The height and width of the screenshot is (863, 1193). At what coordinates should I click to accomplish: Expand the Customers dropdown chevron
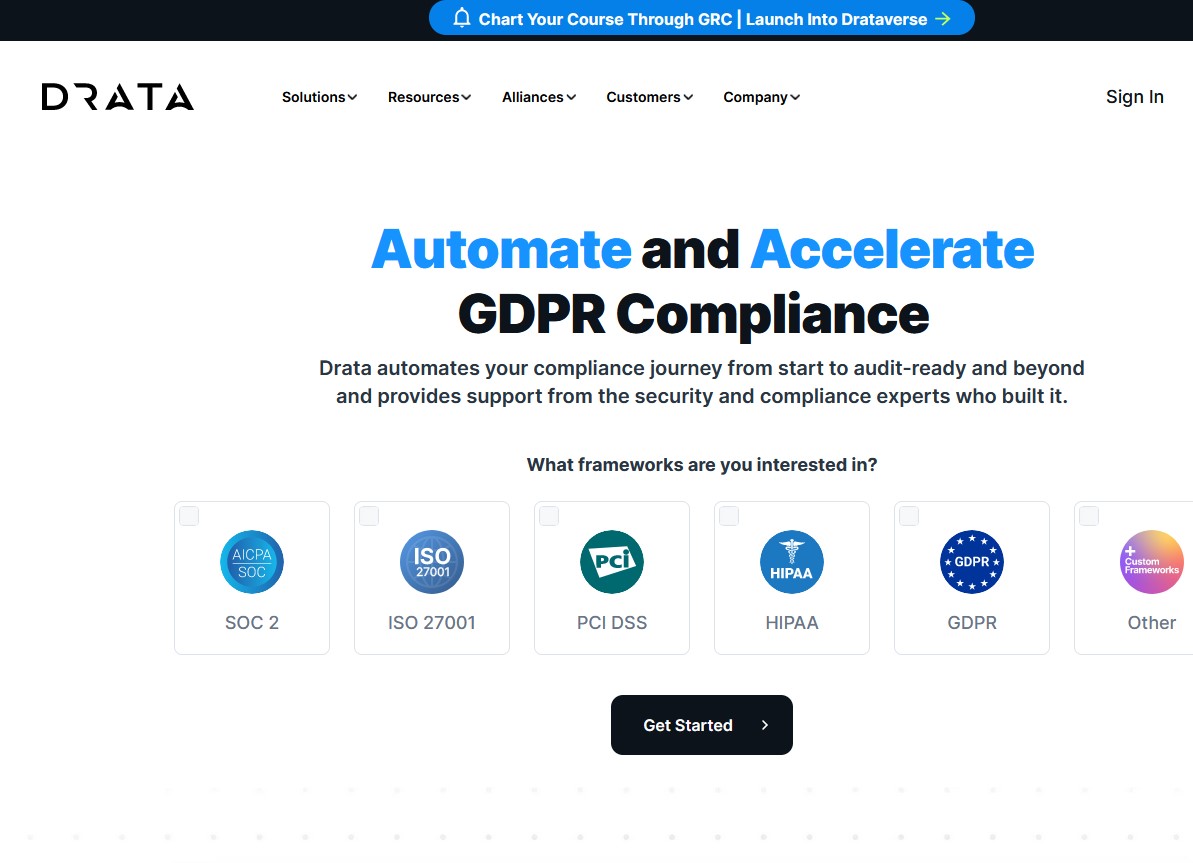pyautogui.click(x=688, y=97)
